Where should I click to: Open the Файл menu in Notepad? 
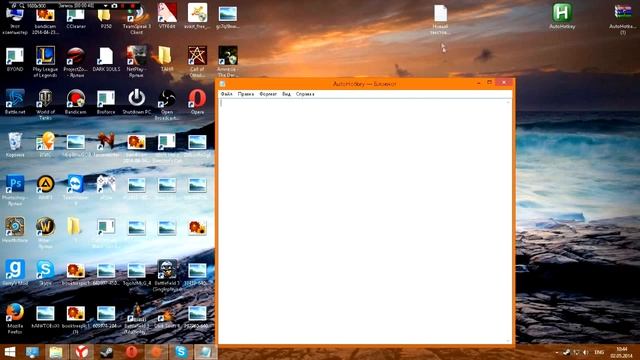click(x=227, y=94)
